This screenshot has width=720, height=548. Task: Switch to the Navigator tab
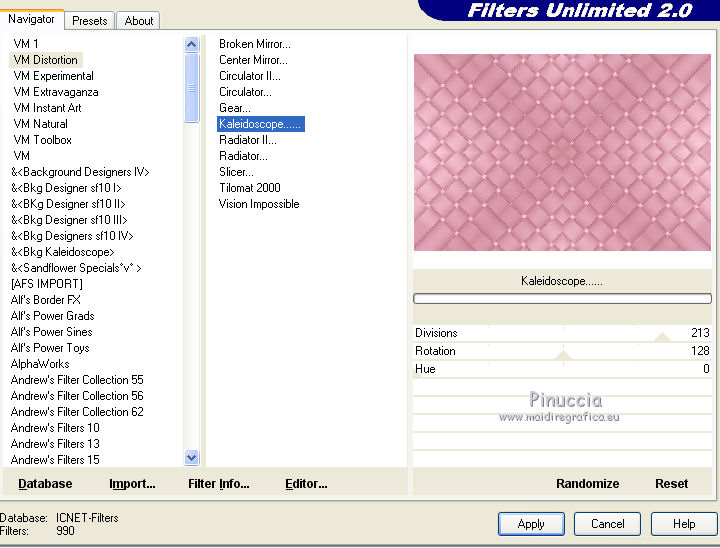click(x=31, y=19)
